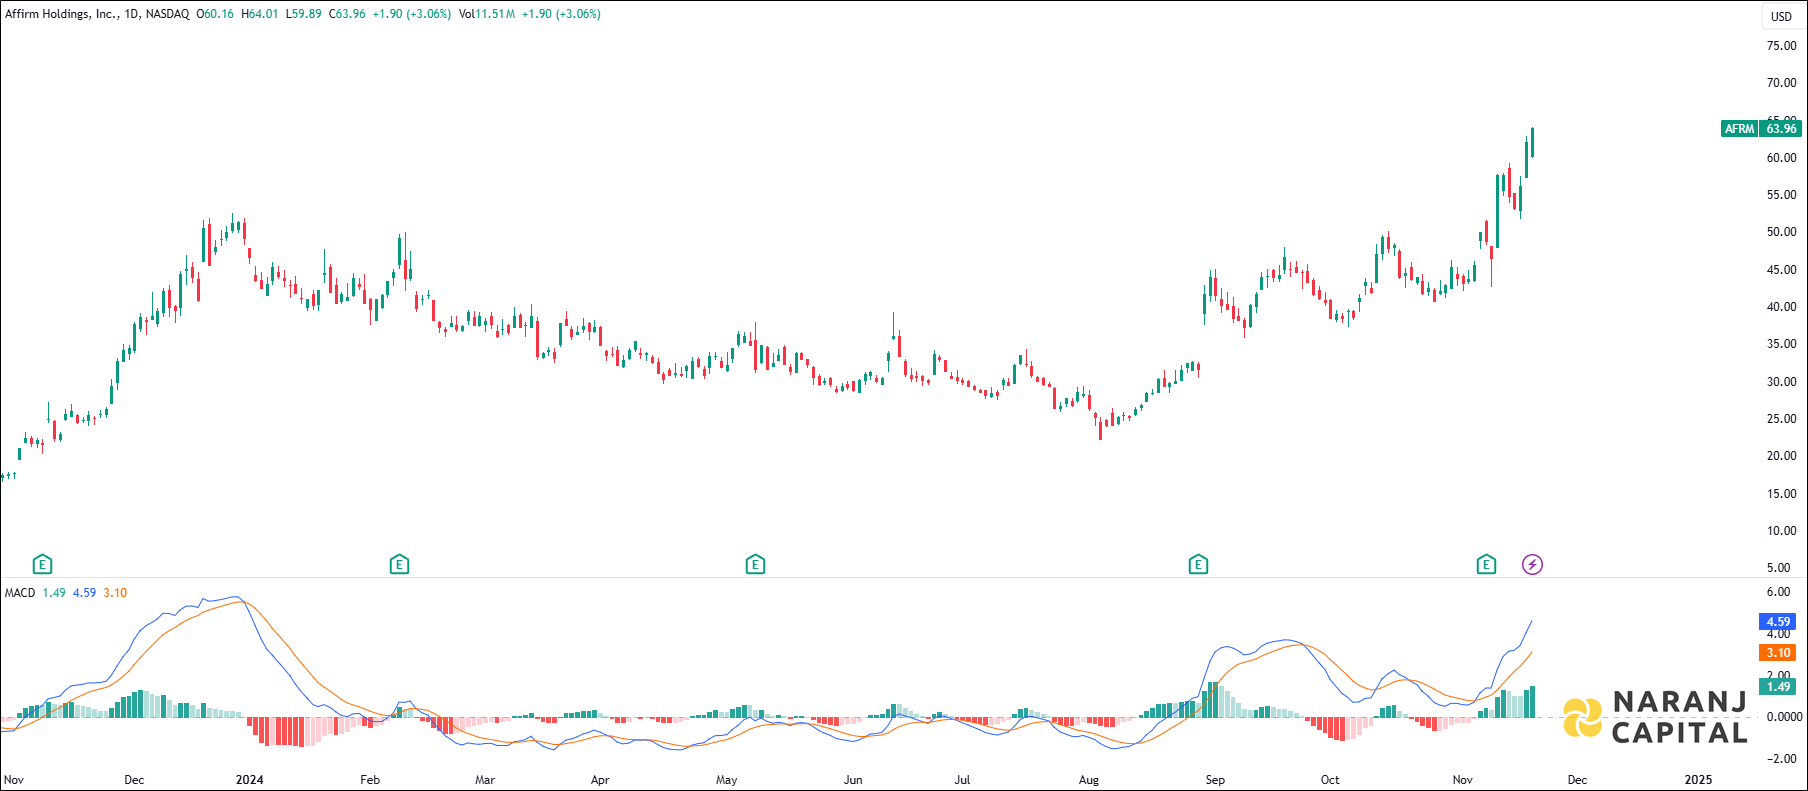Click the MACD indicator legend title
Image resolution: width=1808 pixels, height=791 pixels.
[20, 593]
